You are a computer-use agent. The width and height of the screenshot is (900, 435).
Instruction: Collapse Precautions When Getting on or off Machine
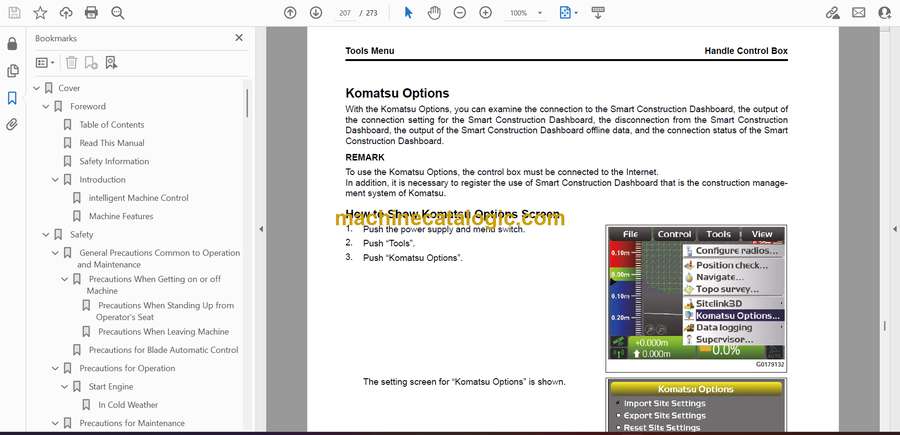pos(64,279)
